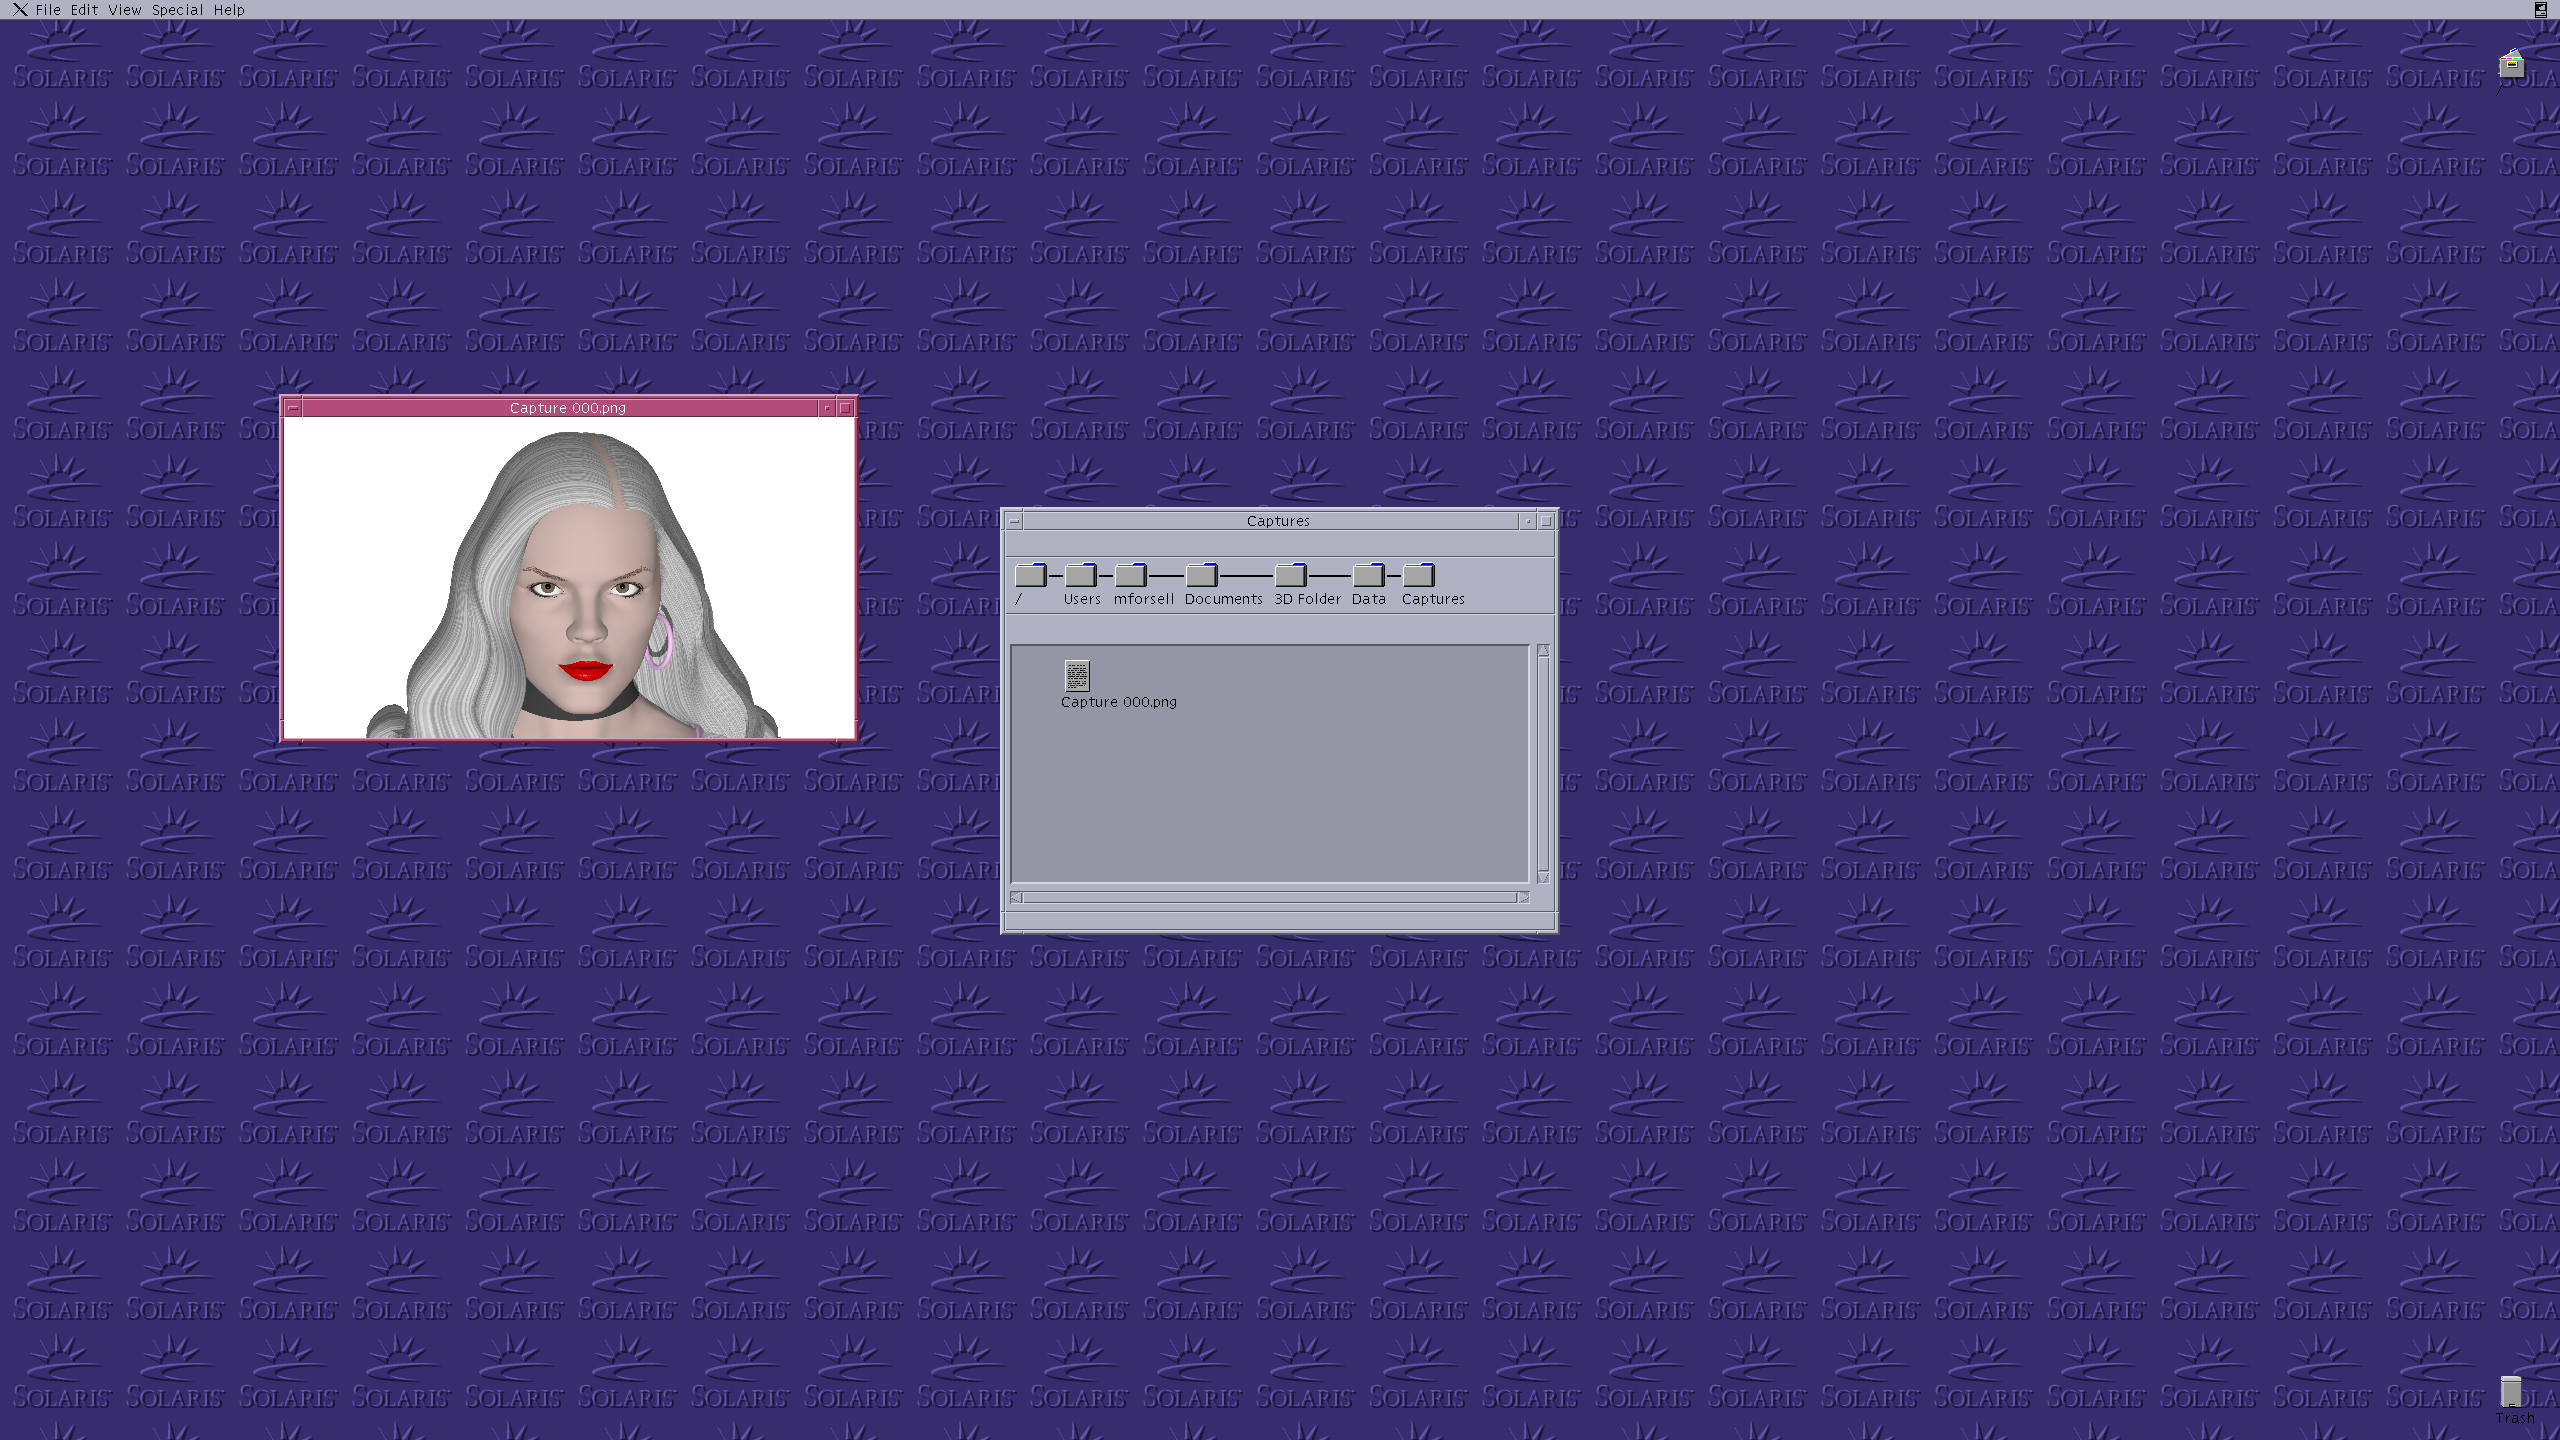Click the Captures folder in path bar
This screenshot has height=1440, width=2560.
point(1418,575)
